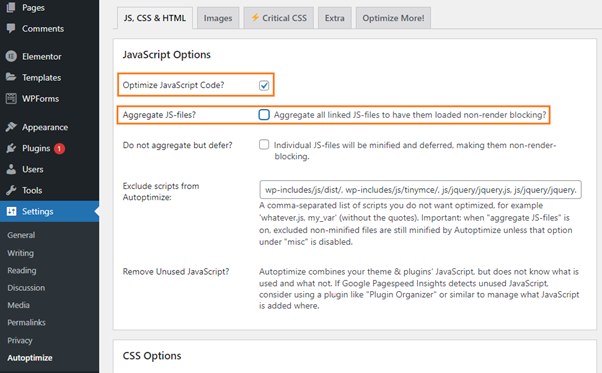Click the Optimize JavaScript Code? label

pos(173,85)
